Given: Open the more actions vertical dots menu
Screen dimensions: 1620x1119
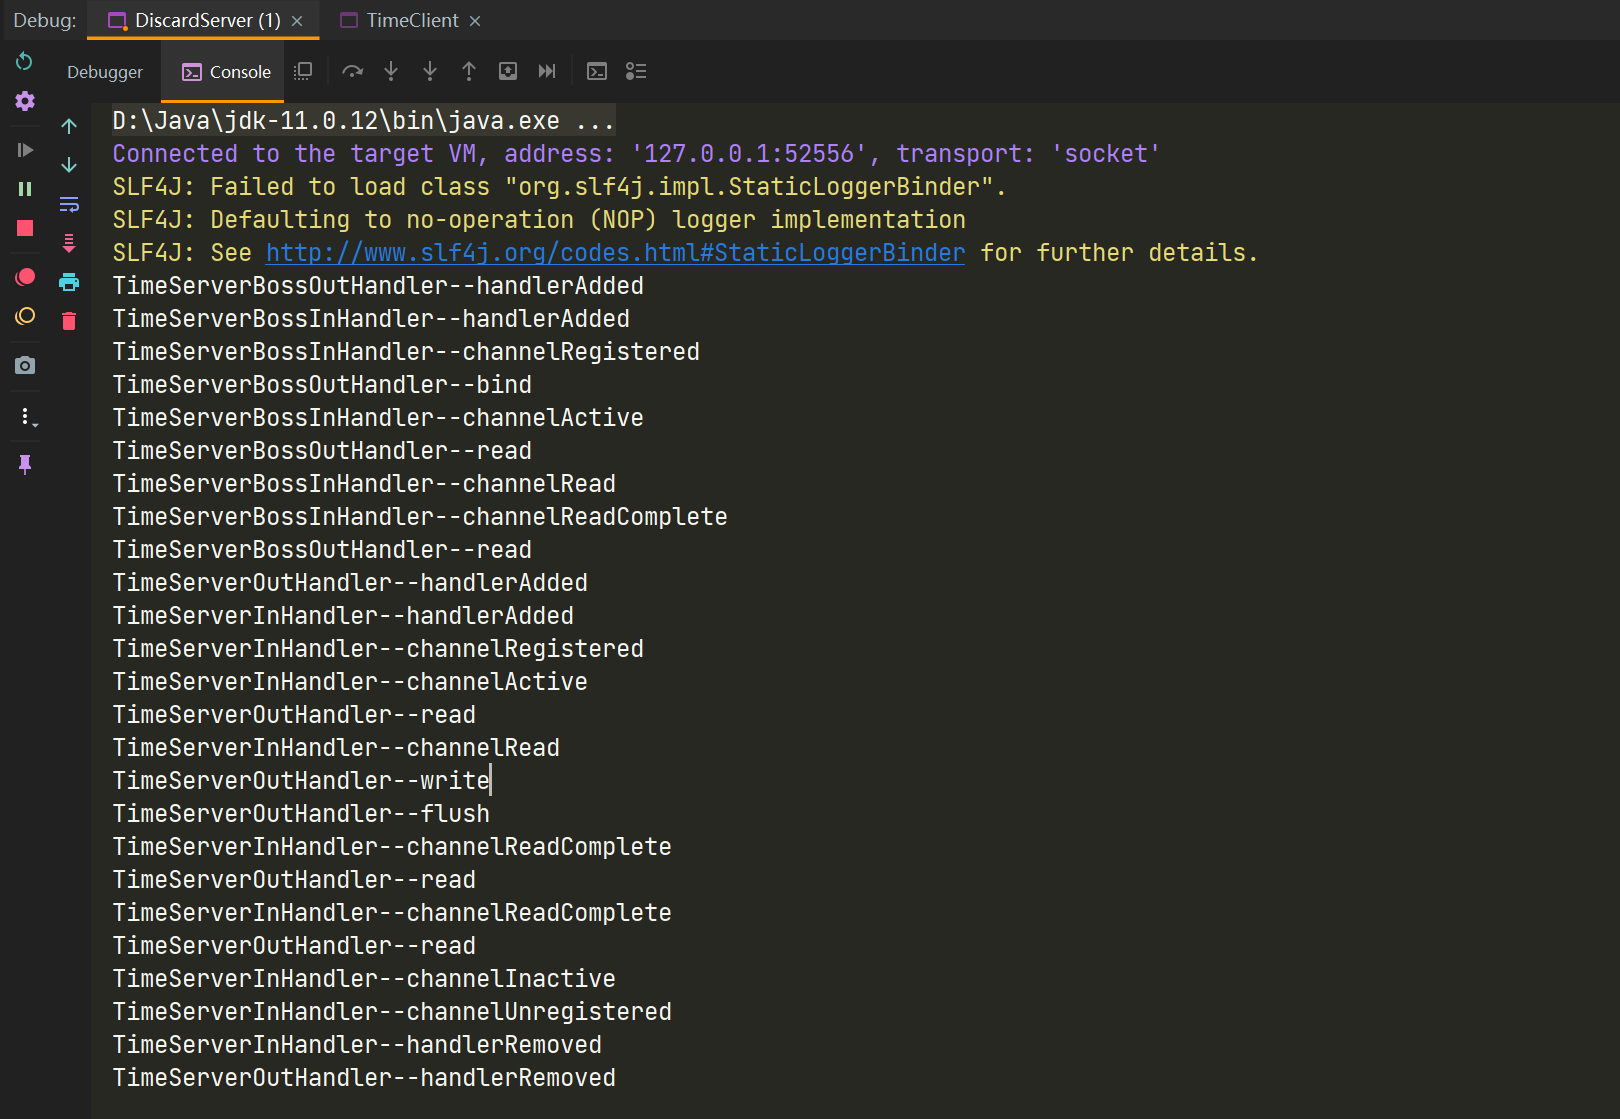Looking at the screenshot, I should 28,416.
